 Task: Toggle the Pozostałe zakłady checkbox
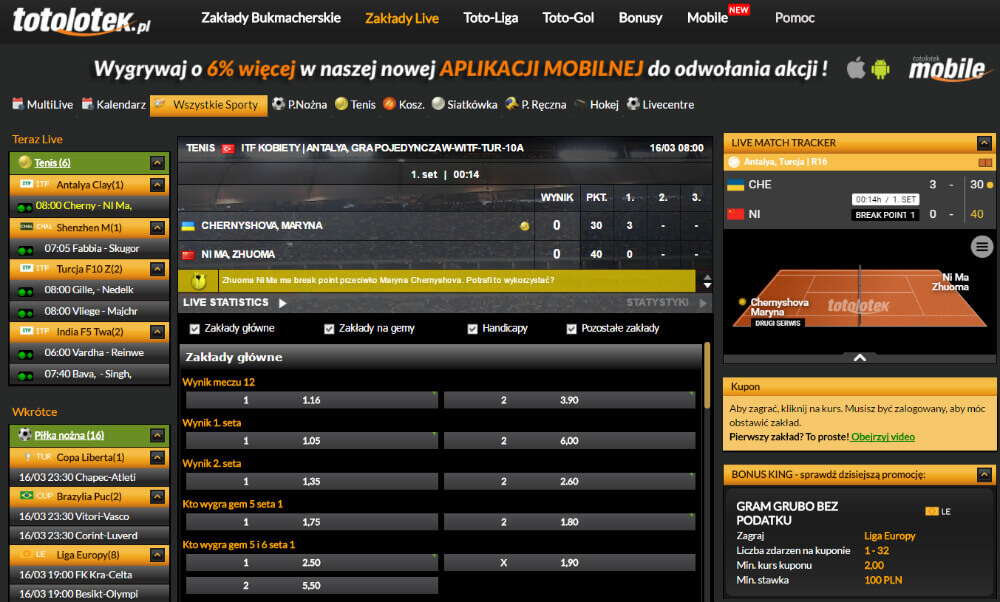click(x=571, y=329)
